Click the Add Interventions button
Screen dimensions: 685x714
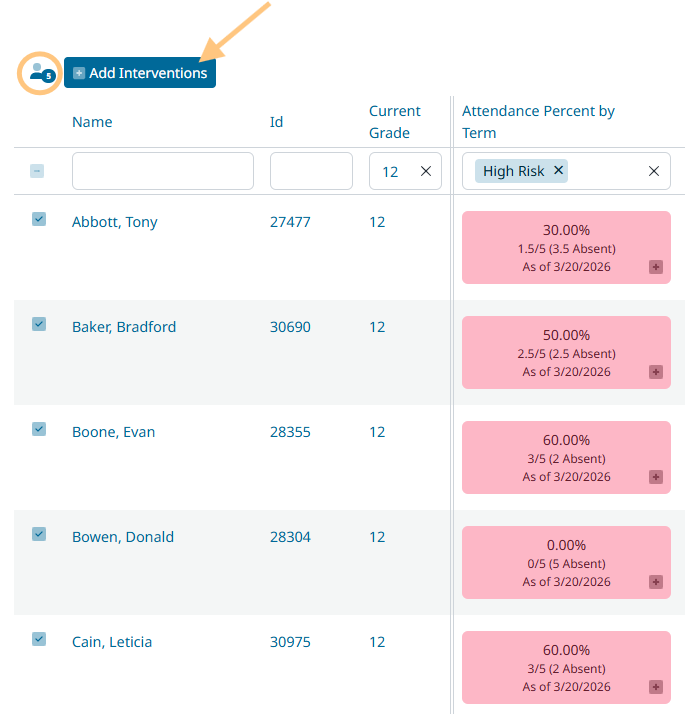[140, 73]
